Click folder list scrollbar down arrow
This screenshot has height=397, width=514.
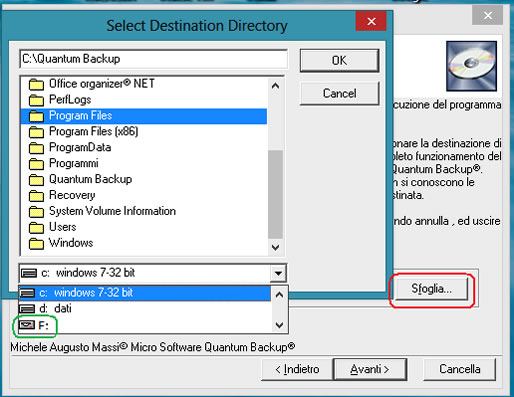coord(275,248)
